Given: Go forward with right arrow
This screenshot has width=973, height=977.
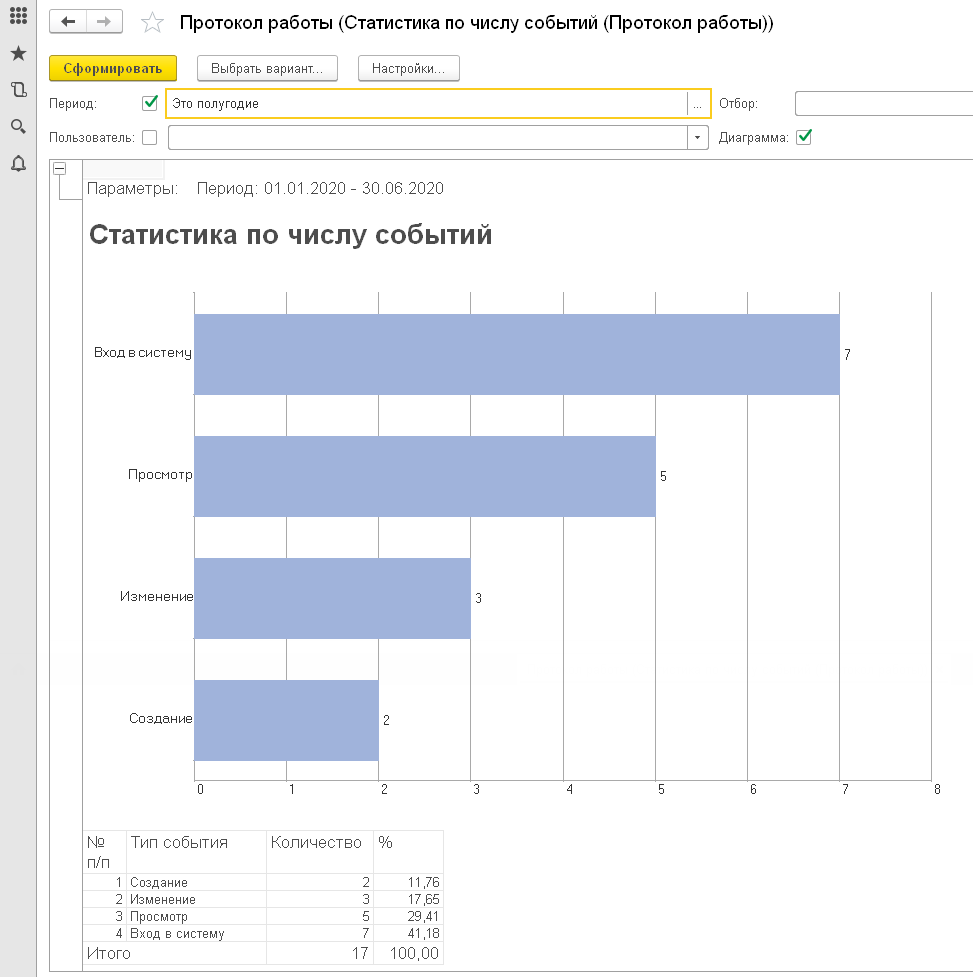Looking at the screenshot, I should click(104, 22).
